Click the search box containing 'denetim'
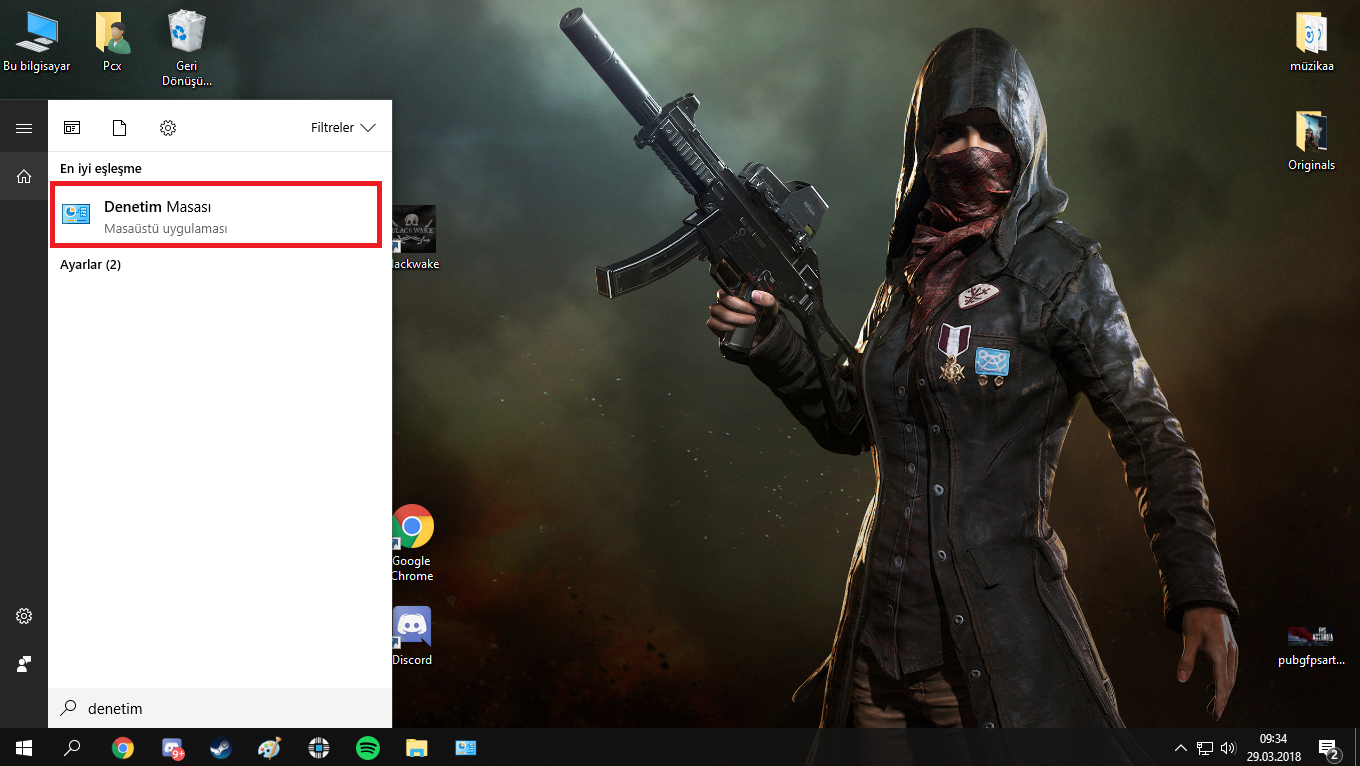The height and width of the screenshot is (766, 1360). (220, 708)
